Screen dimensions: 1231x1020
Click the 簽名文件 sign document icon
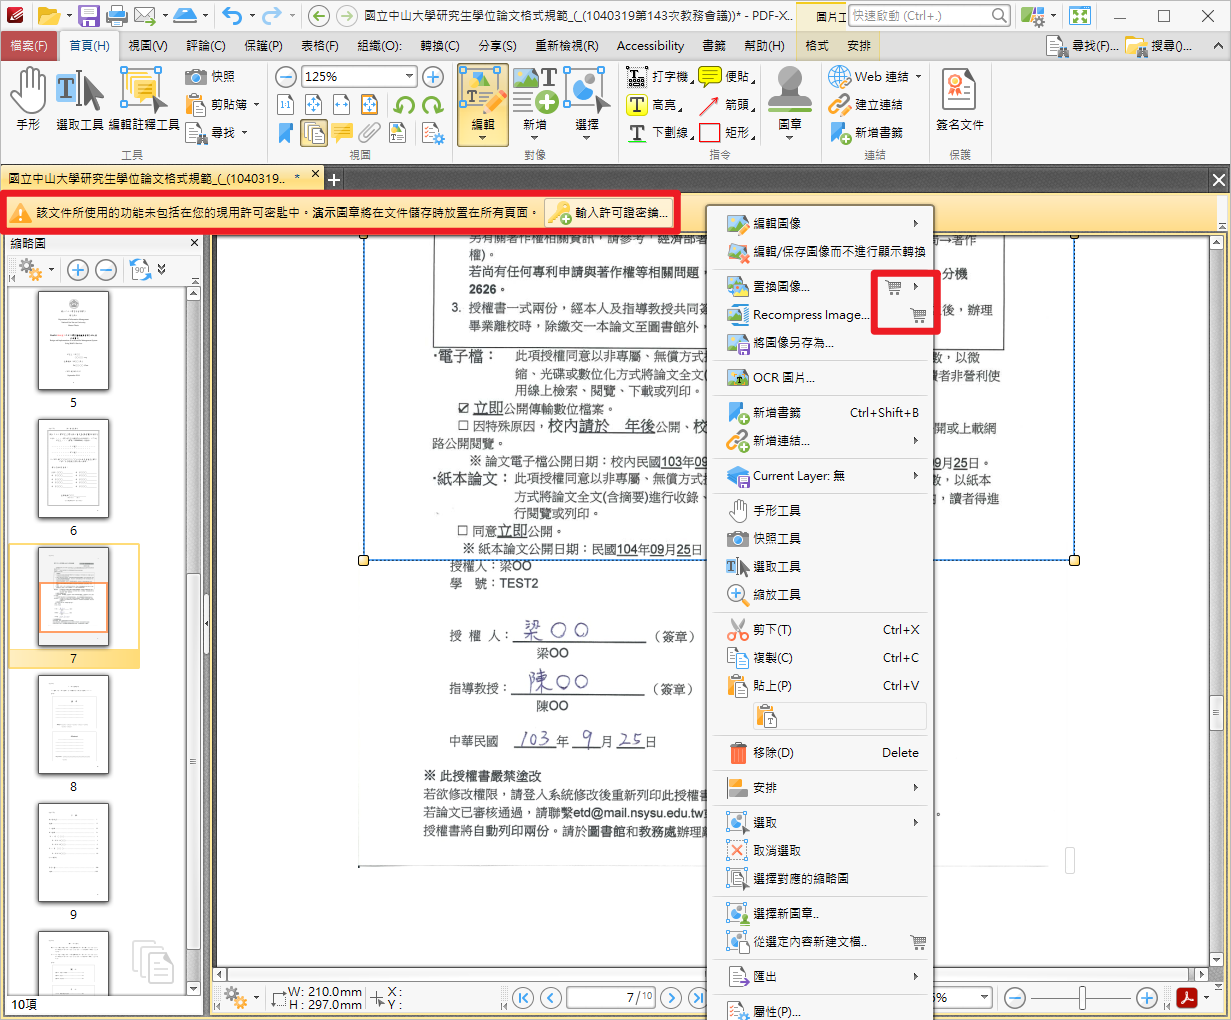[959, 98]
